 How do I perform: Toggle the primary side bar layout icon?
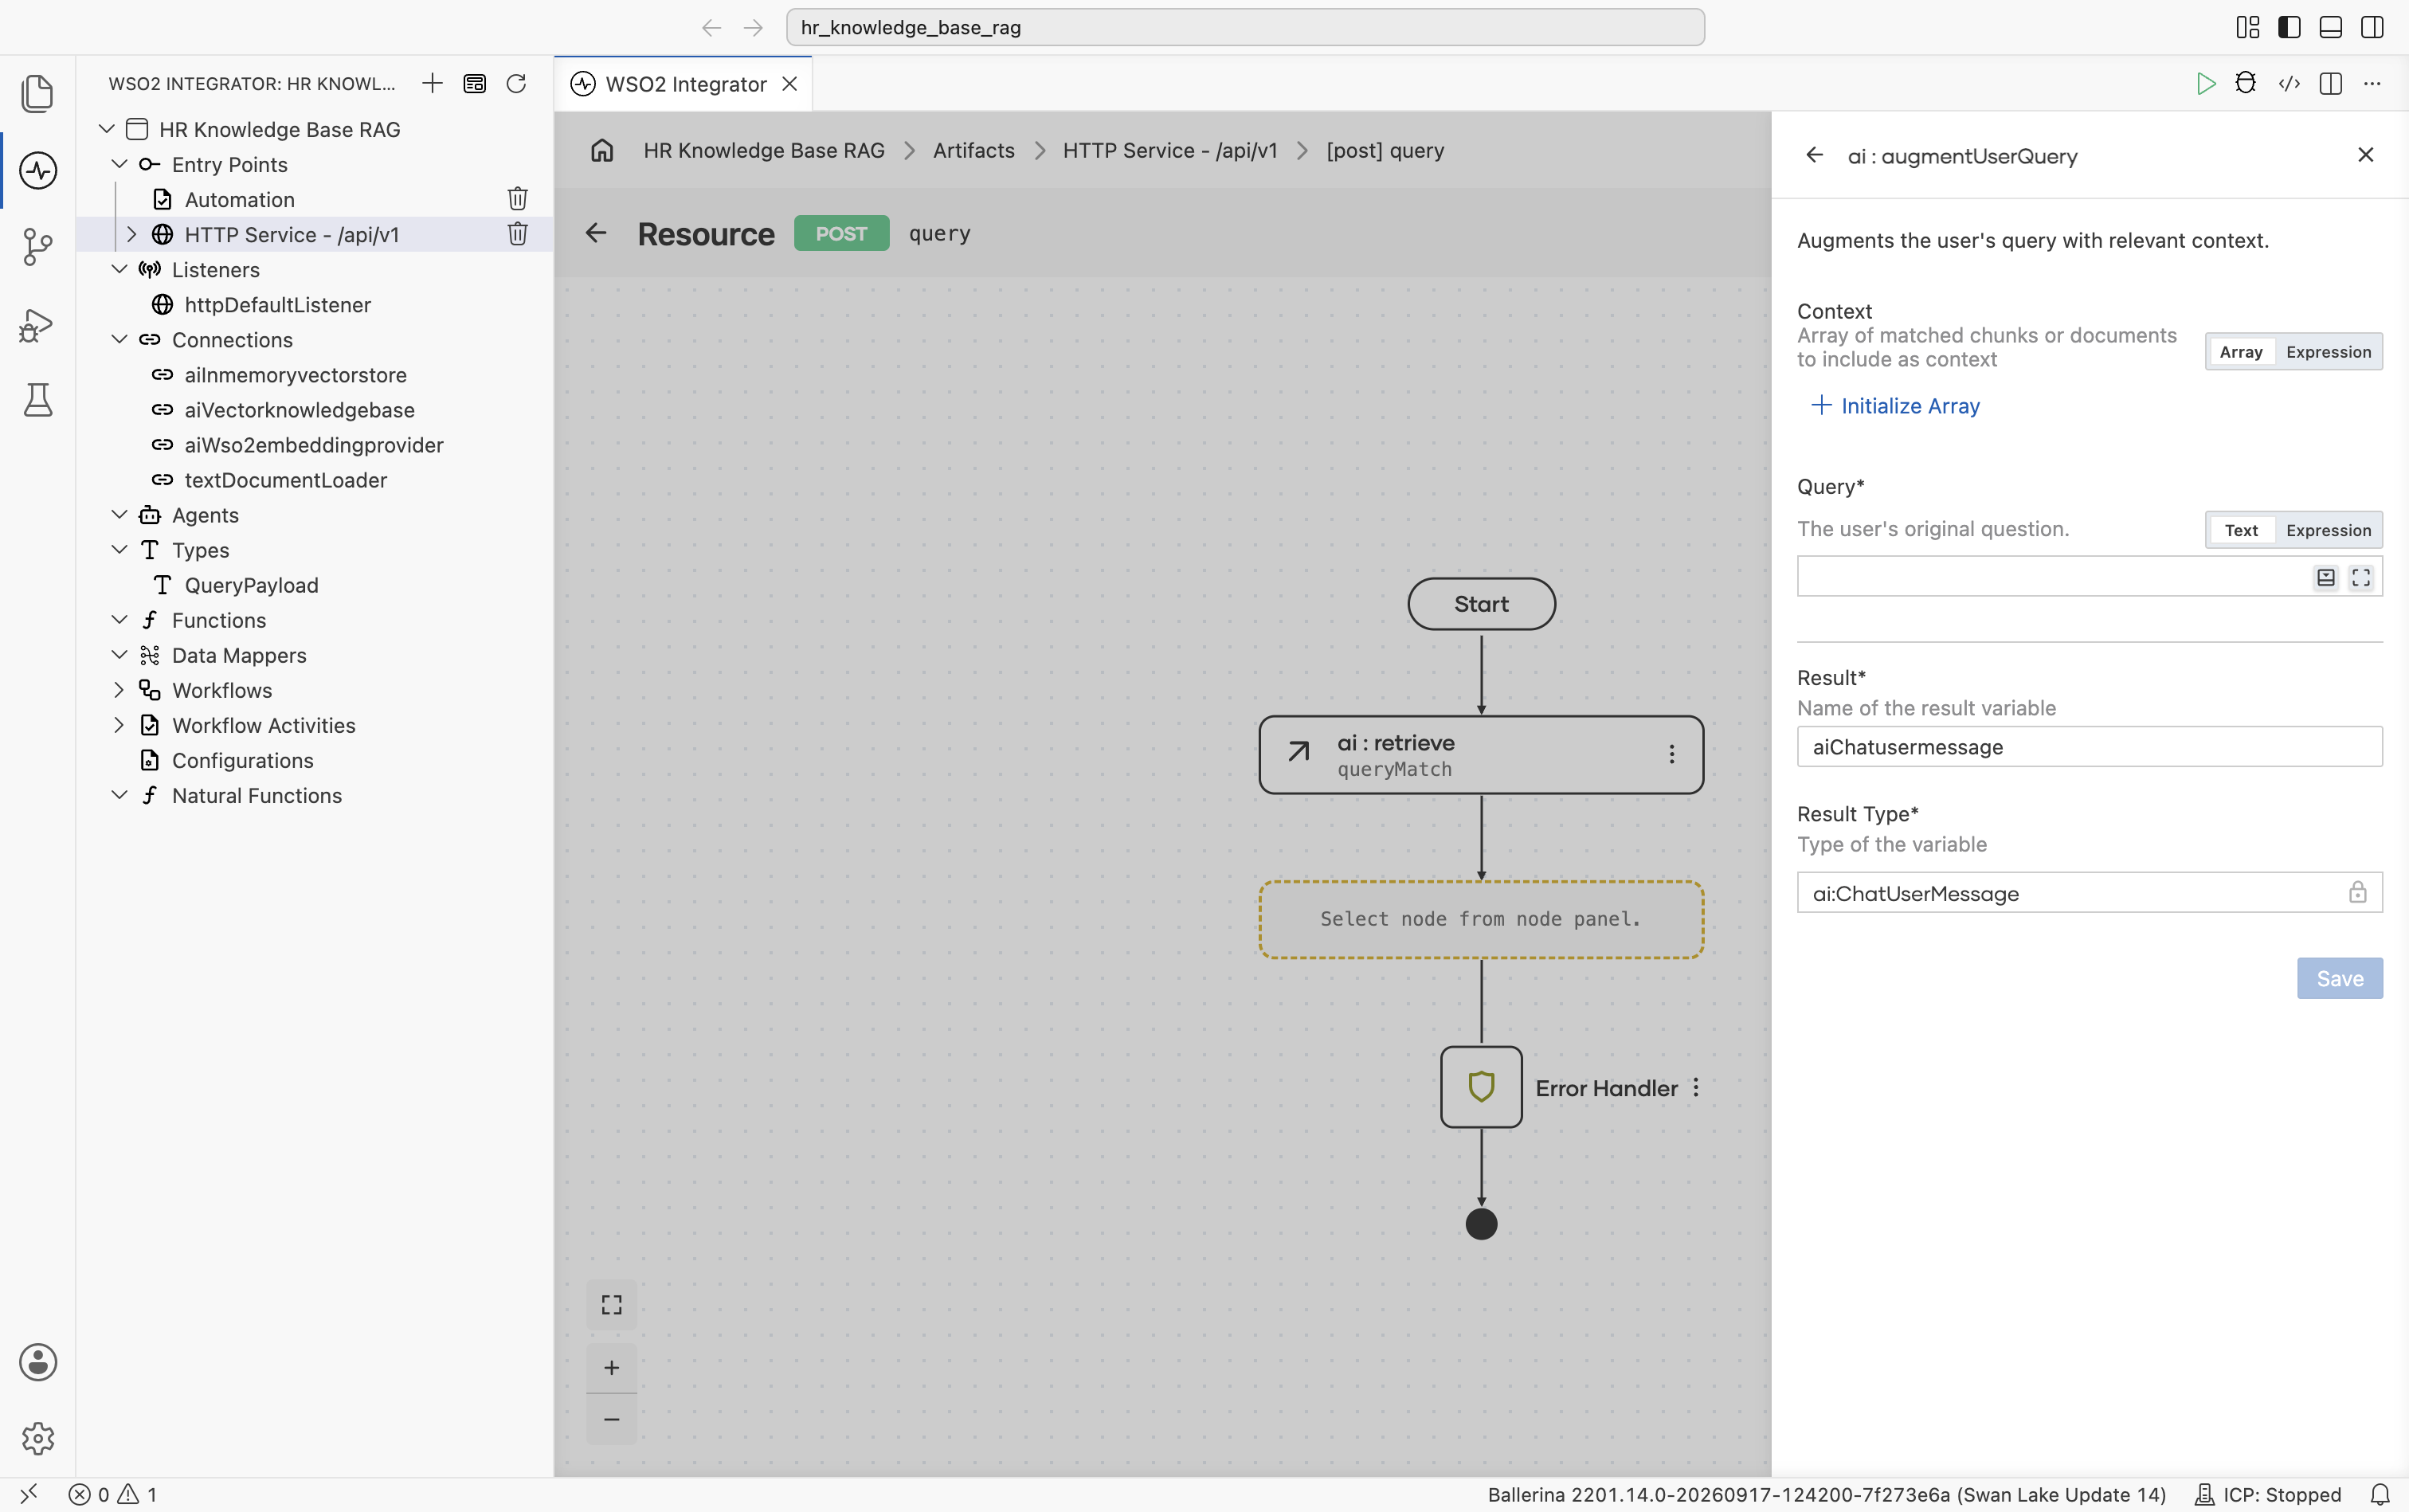tap(2289, 27)
